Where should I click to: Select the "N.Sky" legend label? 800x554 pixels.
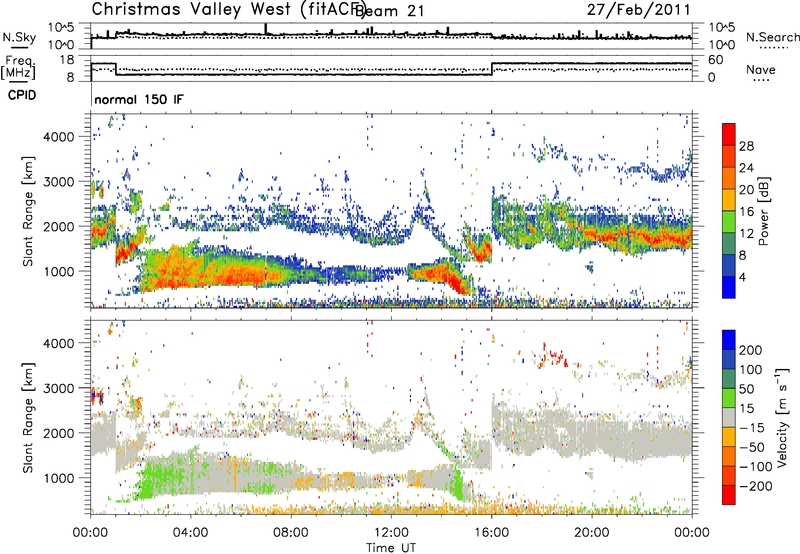coord(19,37)
